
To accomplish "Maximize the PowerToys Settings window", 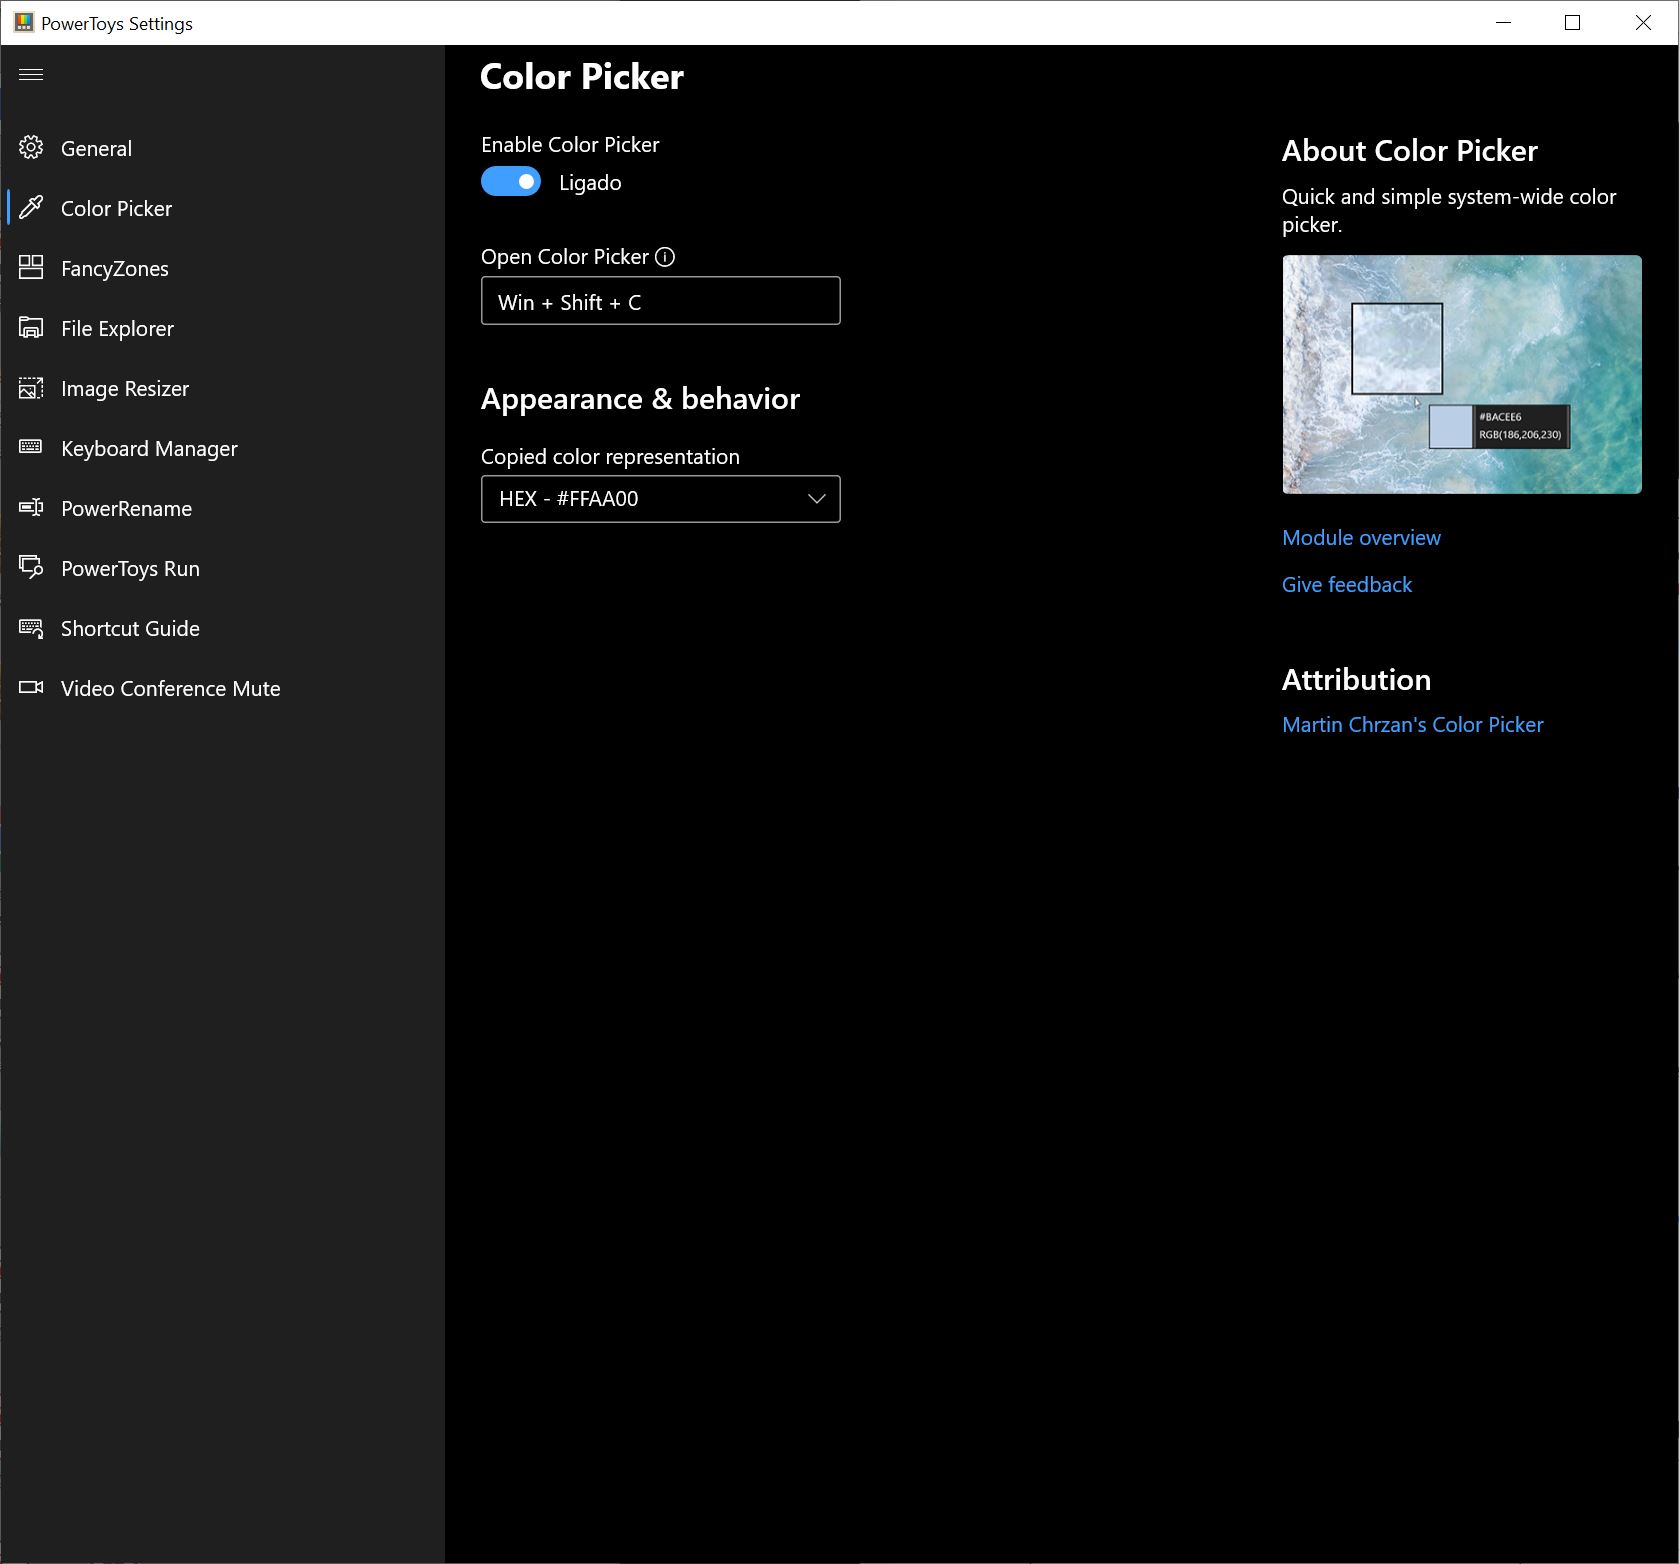I will pos(1572,22).
